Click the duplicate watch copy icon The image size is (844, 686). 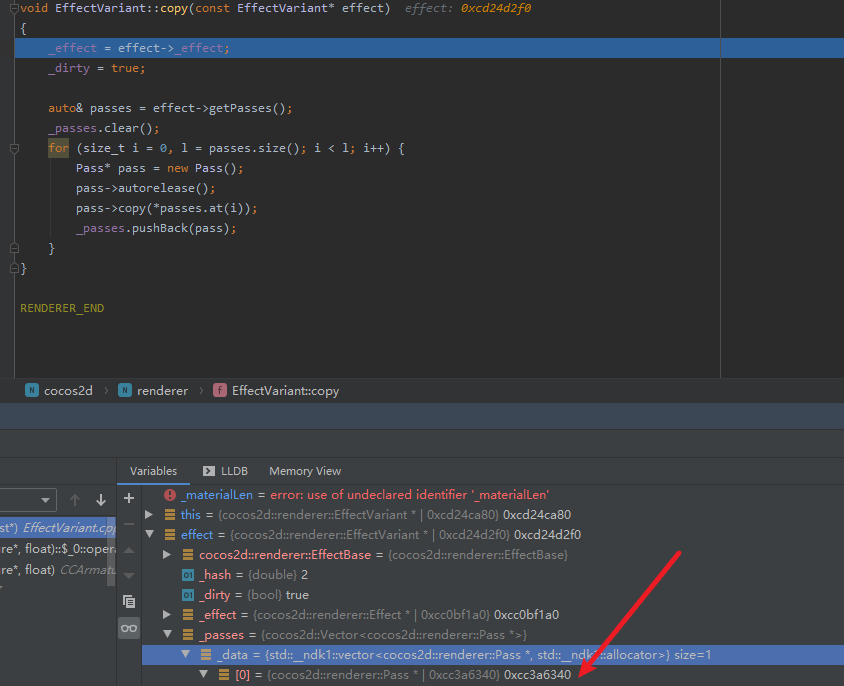pos(129,601)
